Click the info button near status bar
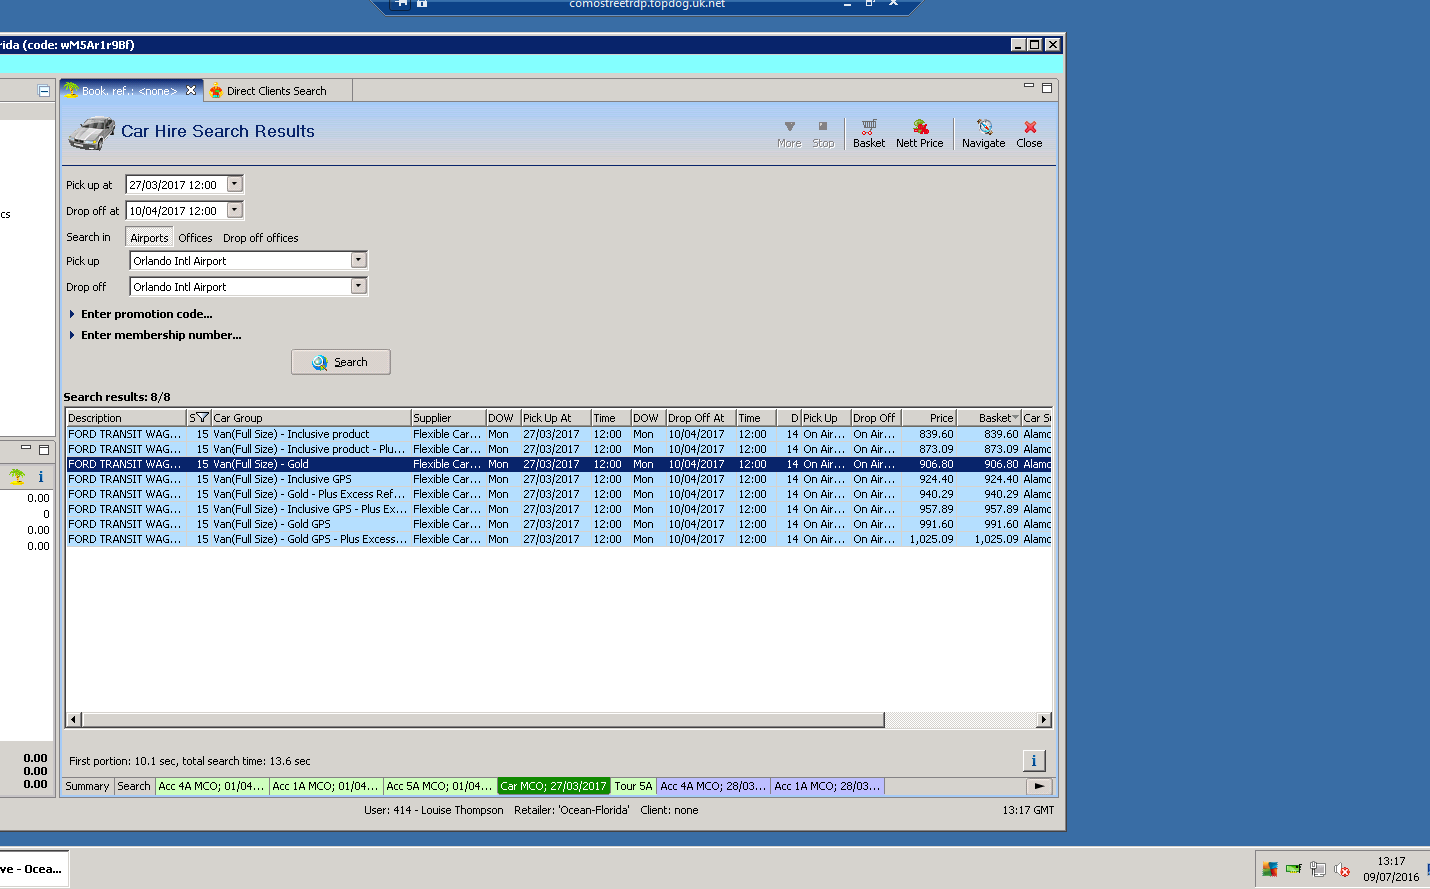The image size is (1430, 889). coord(1034,761)
